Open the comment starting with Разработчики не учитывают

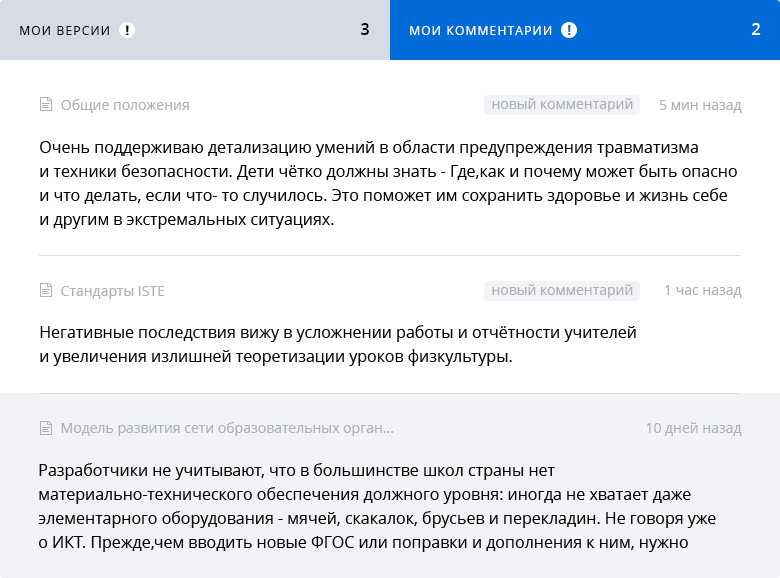377,506
